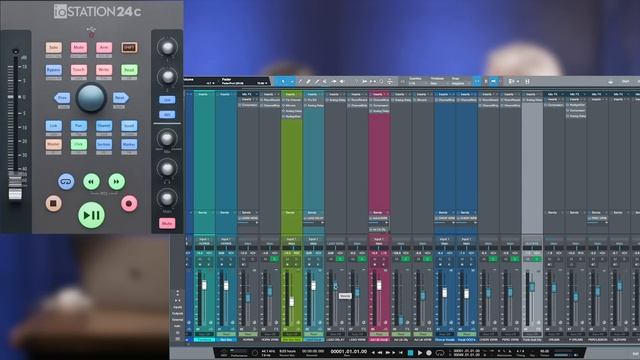Enable the green Read automation button

[129, 70]
